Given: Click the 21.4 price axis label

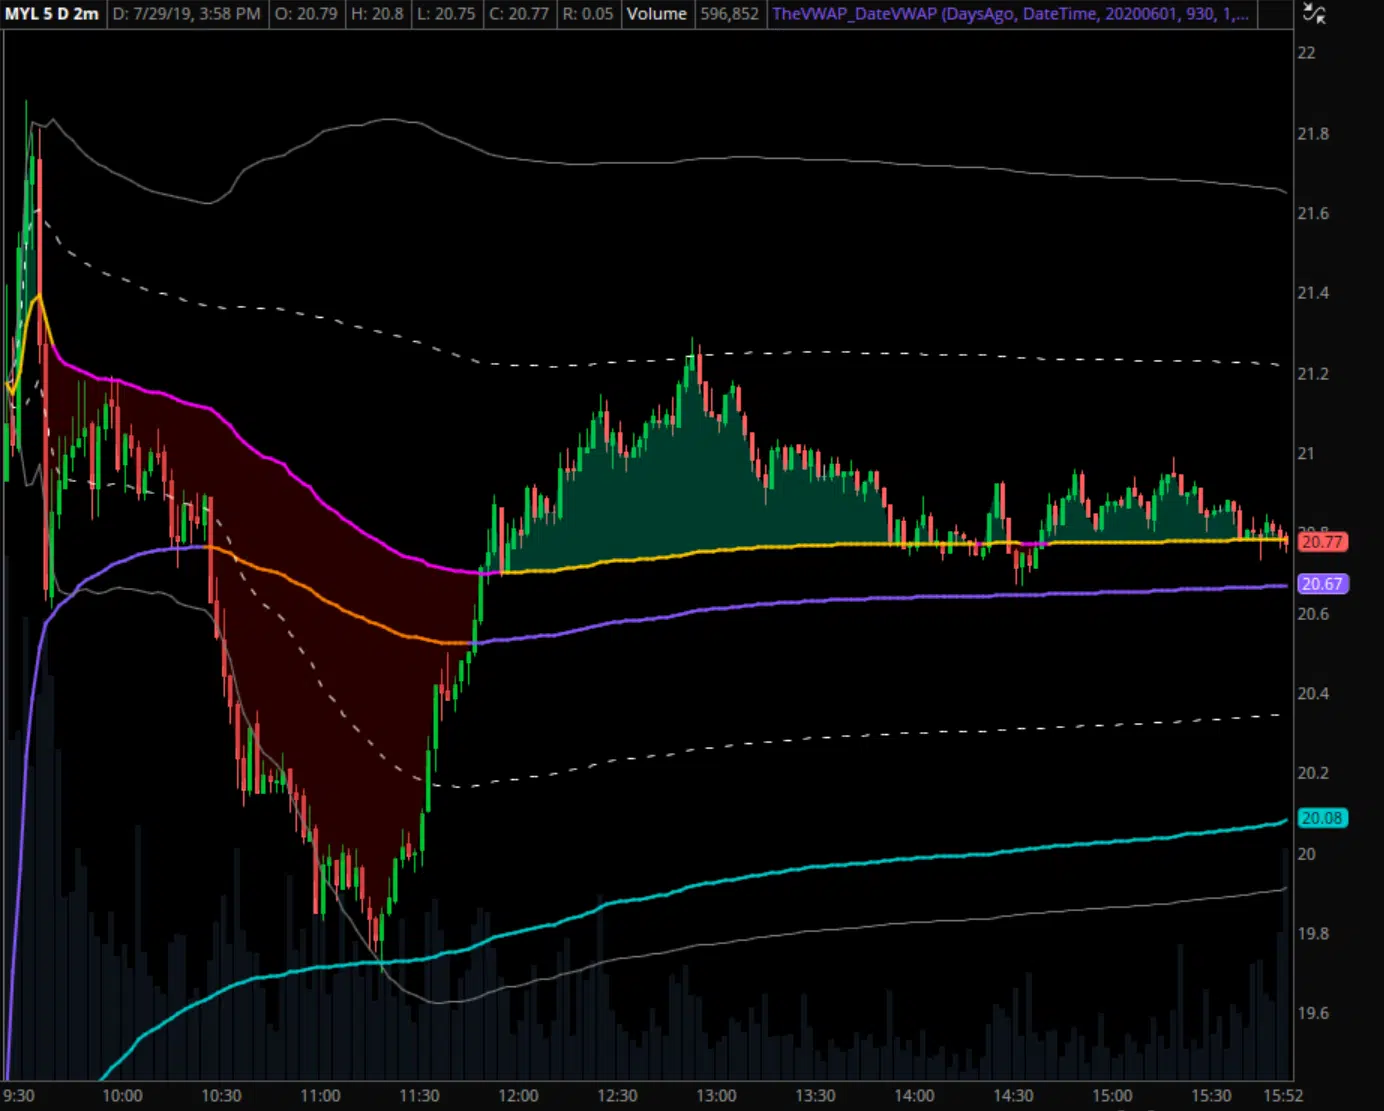Looking at the screenshot, I should click(x=1313, y=293).
